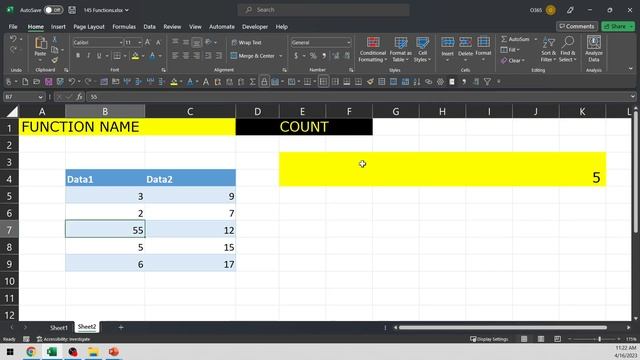Expand the Merge & Center dropdown arrow
The width and height of the screenshot is (640, 360).
pos(281,56)
